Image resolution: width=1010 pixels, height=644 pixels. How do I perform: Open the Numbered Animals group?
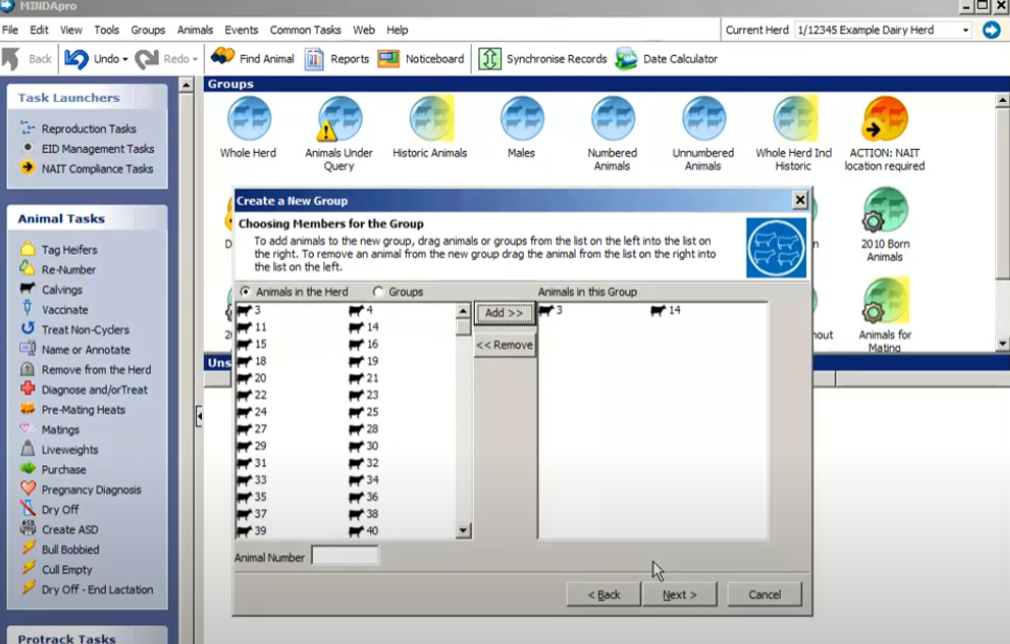613,119
